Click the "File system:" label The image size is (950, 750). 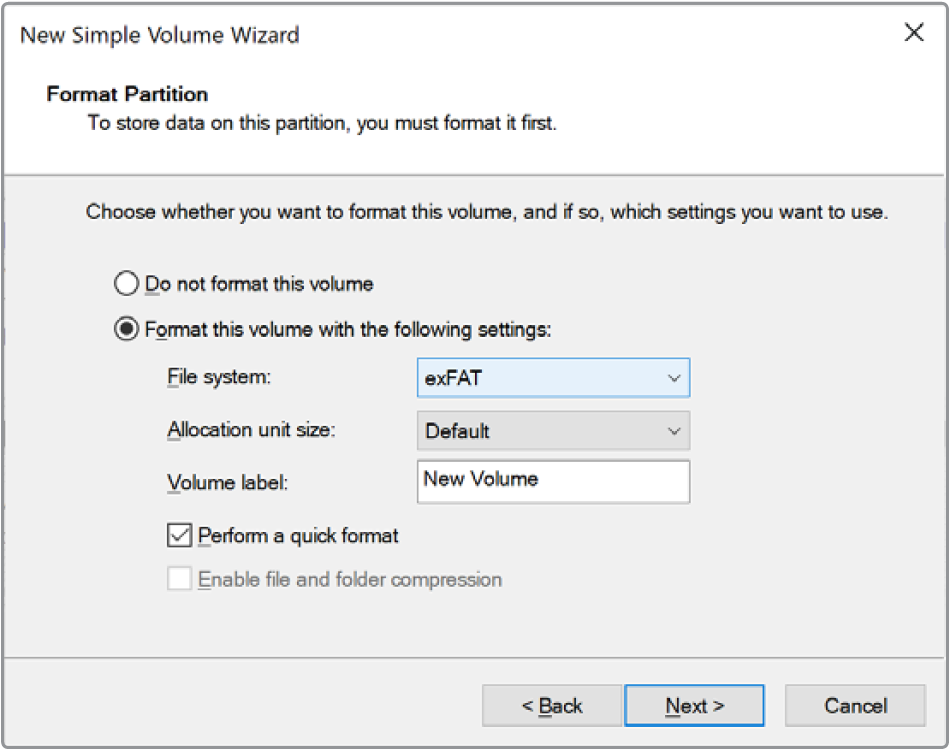(219, 378)
